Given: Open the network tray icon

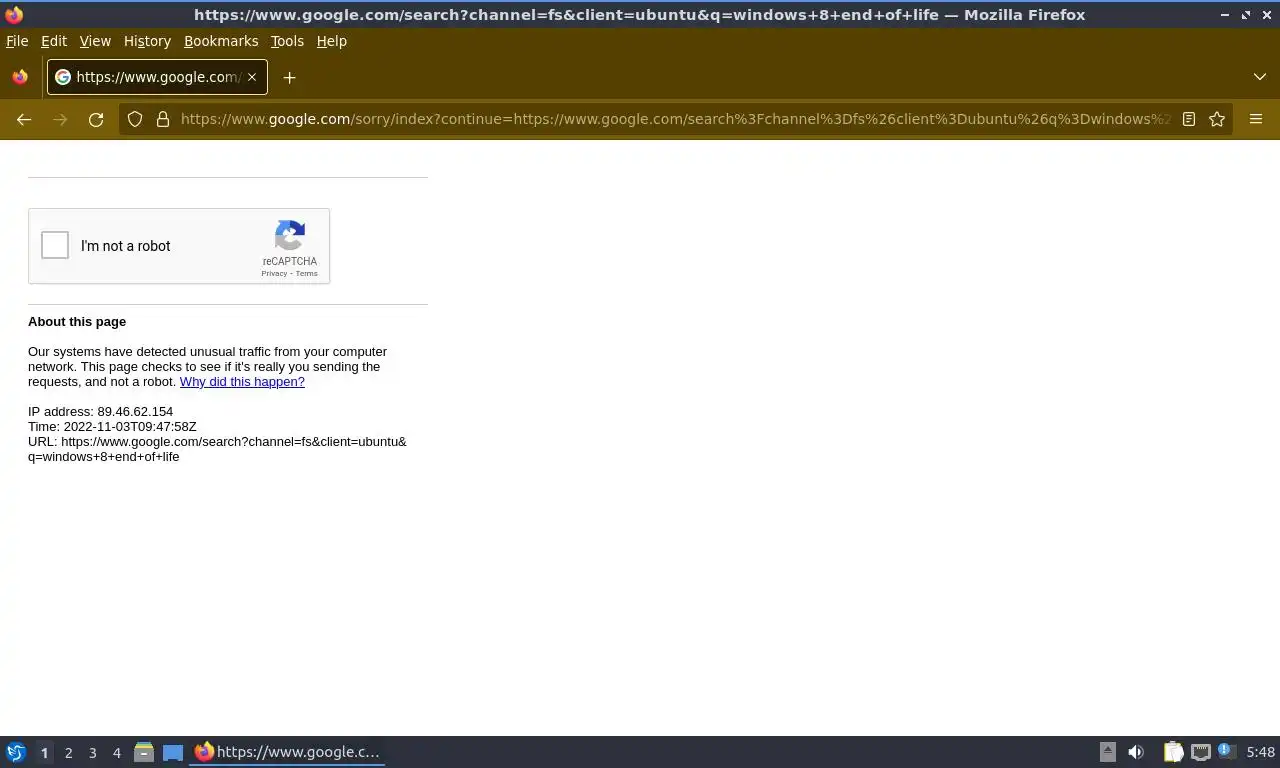Looking at the screenshot, I should click(1201, 752).
